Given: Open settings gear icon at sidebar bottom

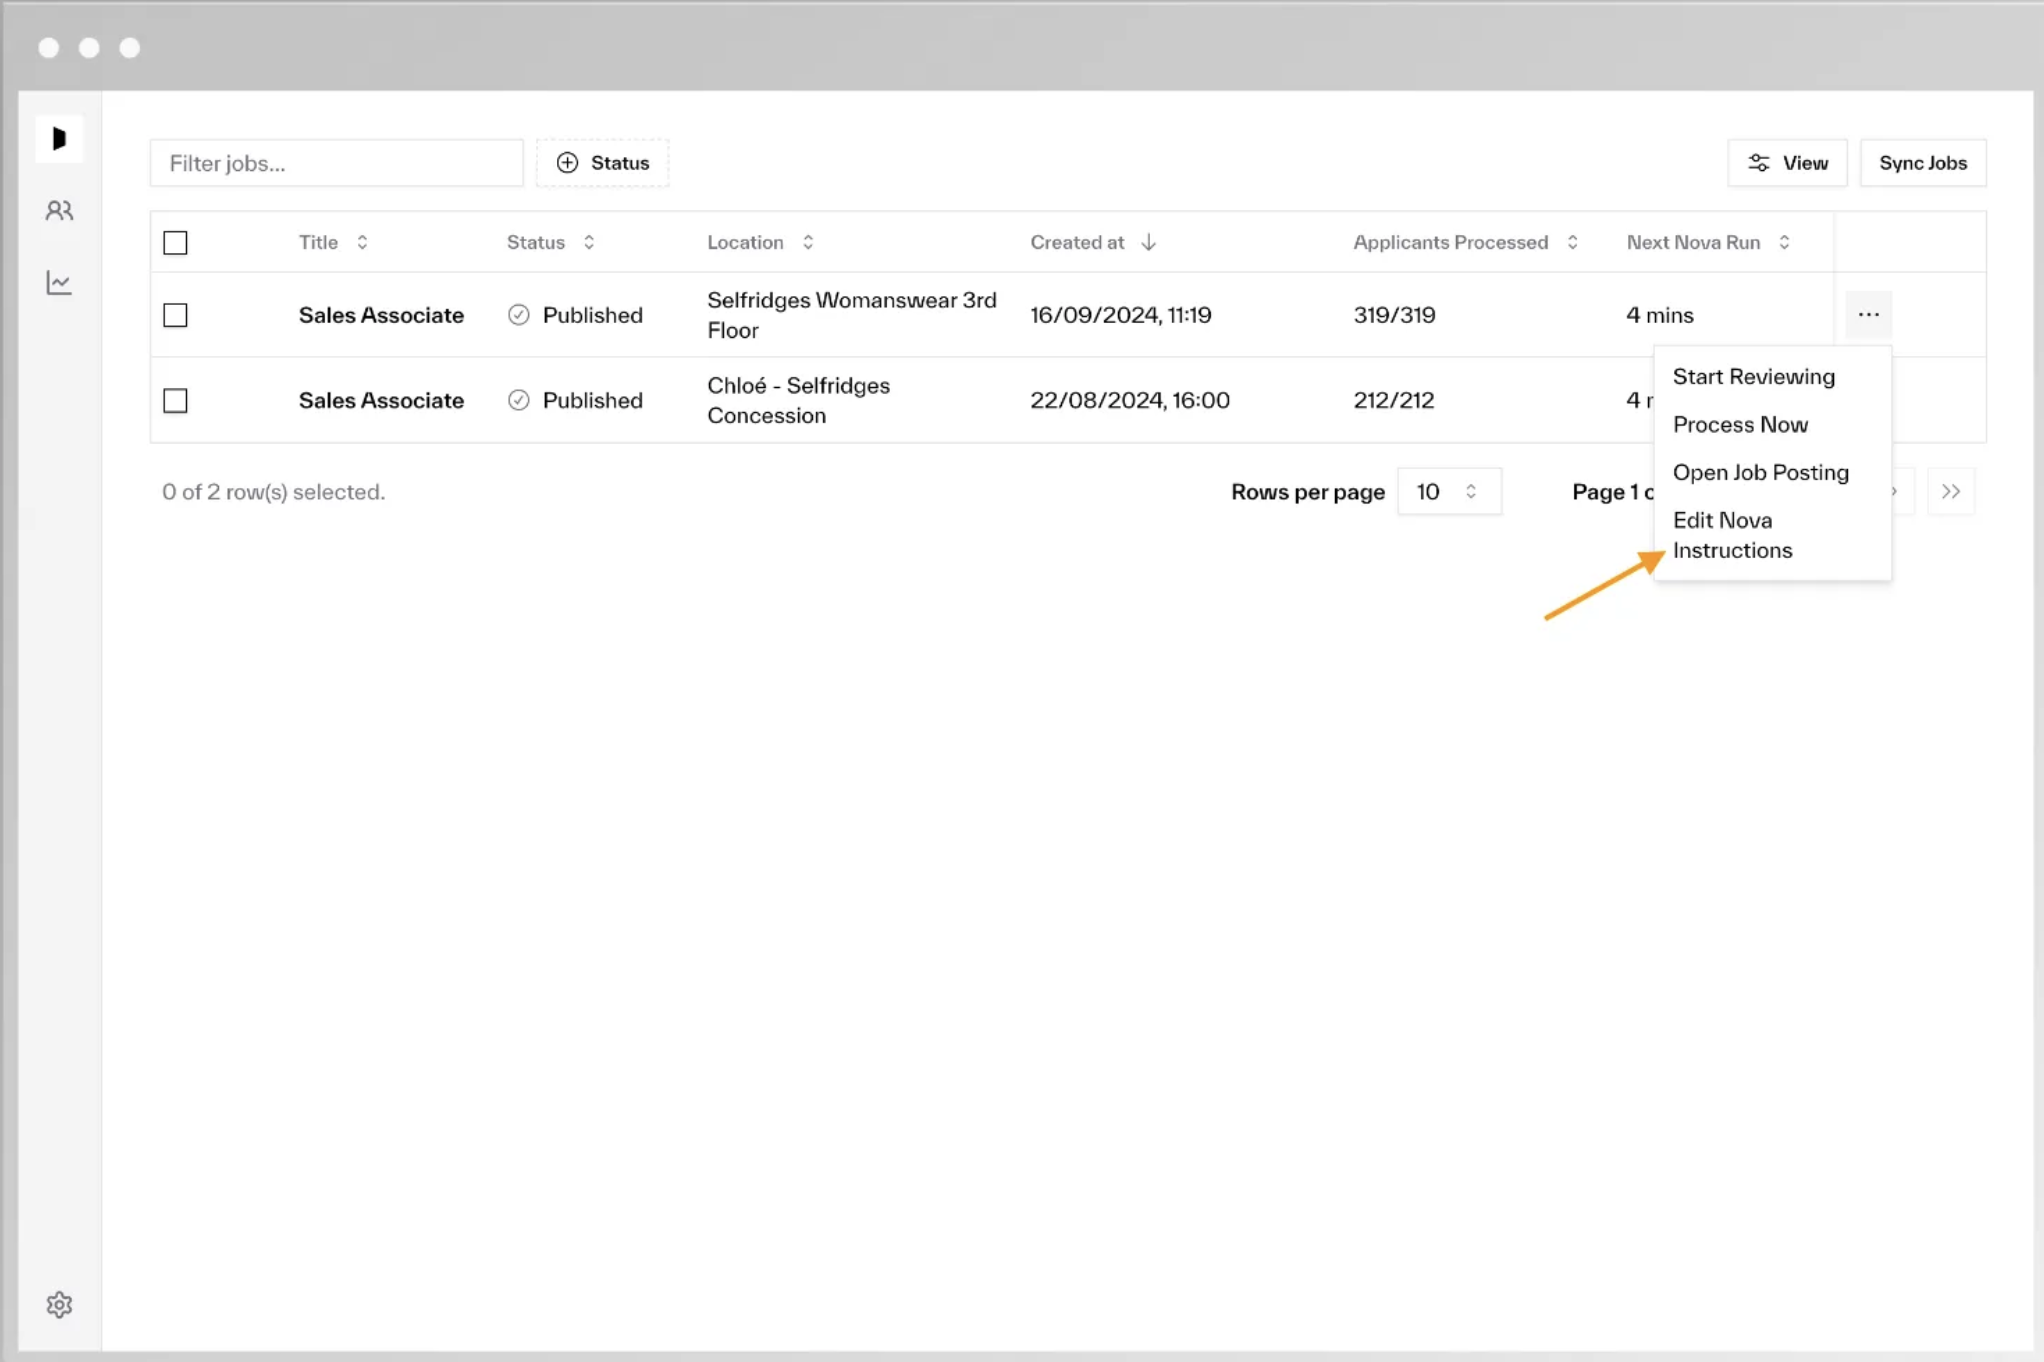Looking at the screenshot, I should point(59,1304).
